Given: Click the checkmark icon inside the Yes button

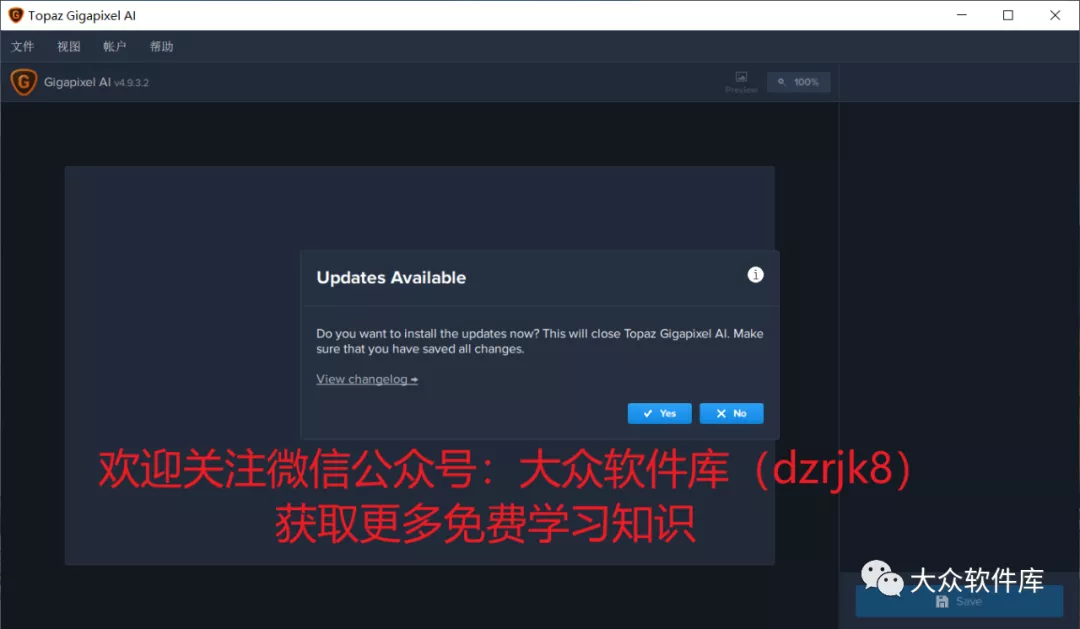Looking at the screenshot, I should (x=646, y=413).
